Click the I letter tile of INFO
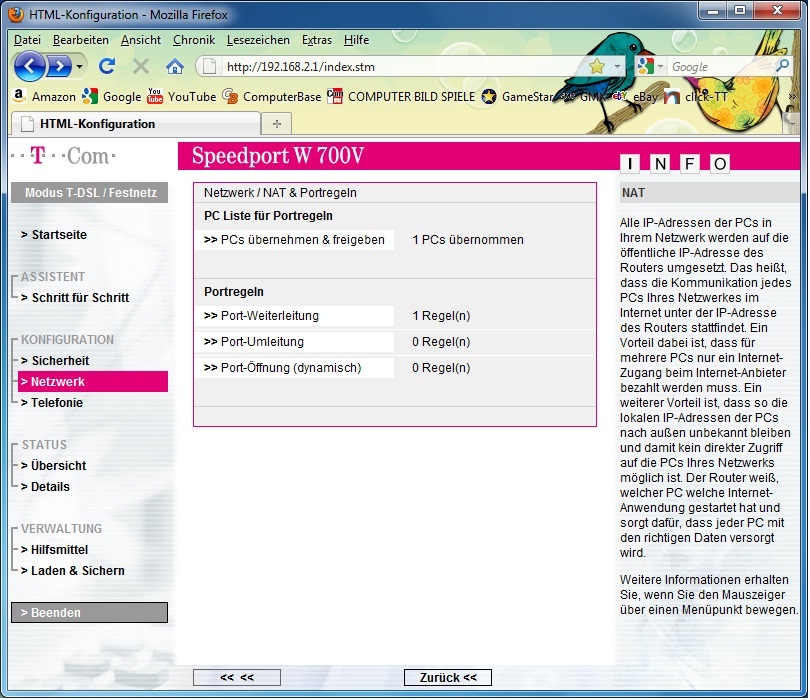810x700 pixels. coord(630,164)
